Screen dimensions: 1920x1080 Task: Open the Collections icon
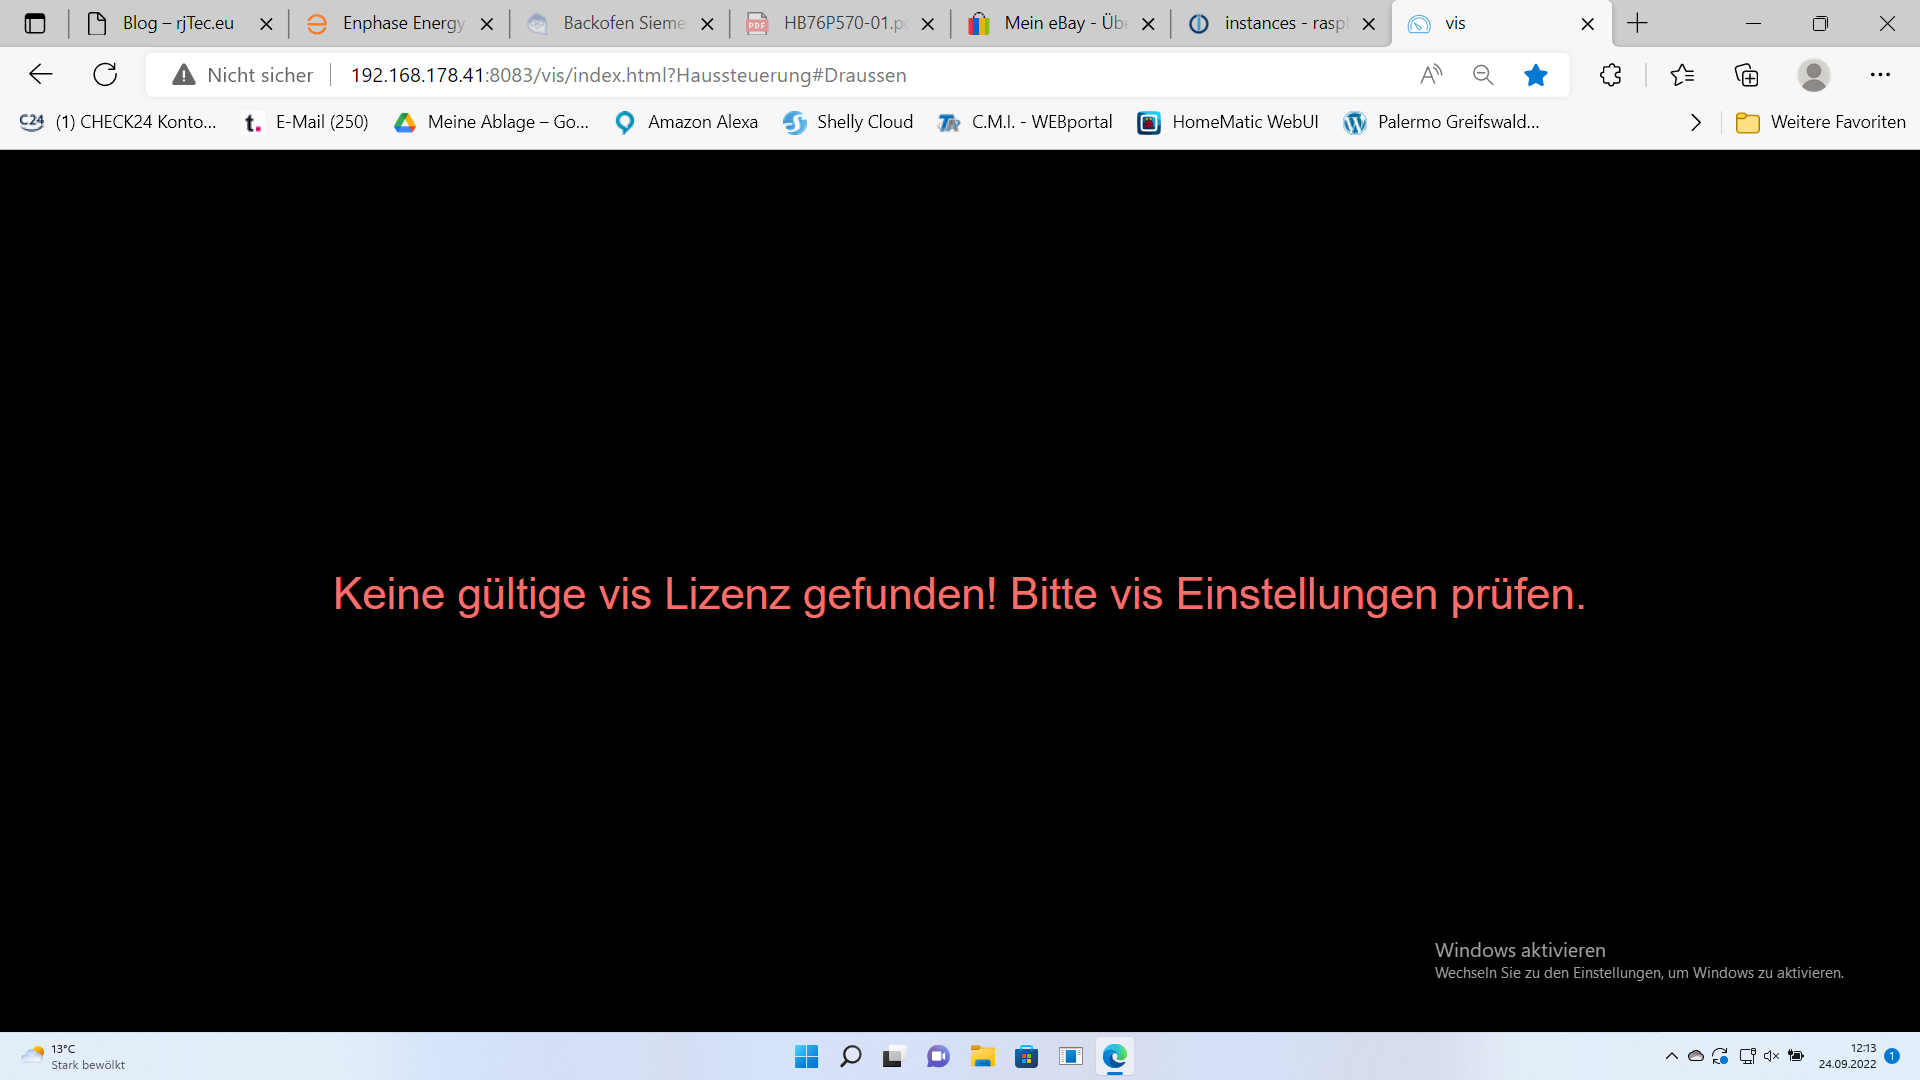coord(1746,75)
